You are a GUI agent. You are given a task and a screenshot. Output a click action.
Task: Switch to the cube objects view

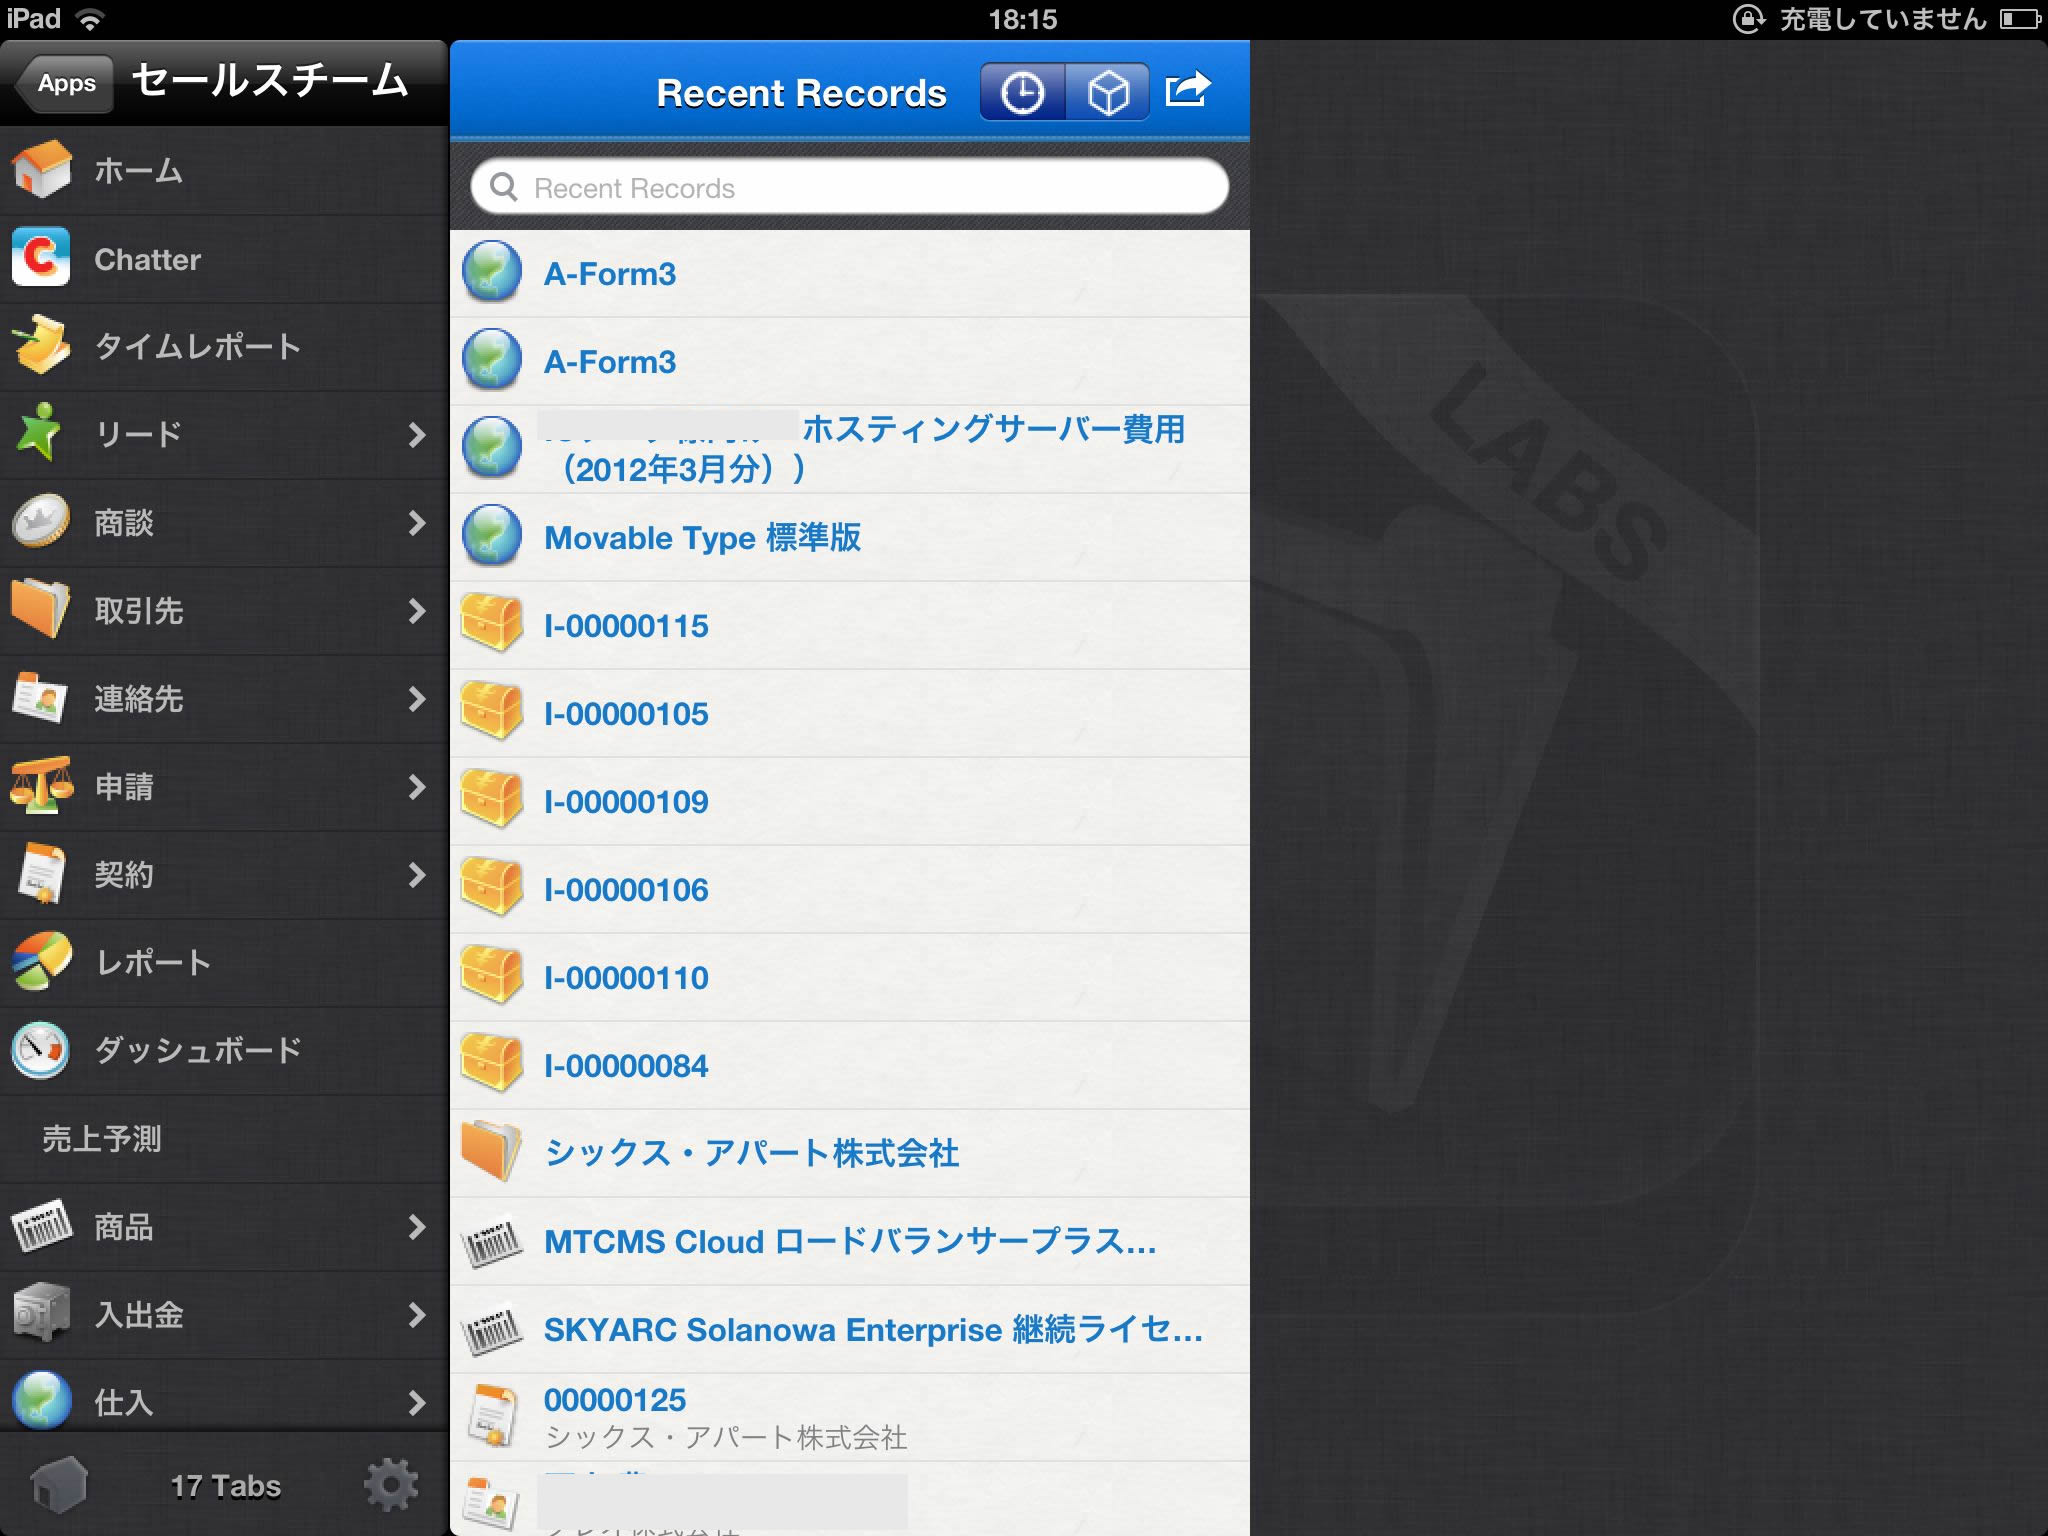pyautogui.click(x=1107, y=93)
